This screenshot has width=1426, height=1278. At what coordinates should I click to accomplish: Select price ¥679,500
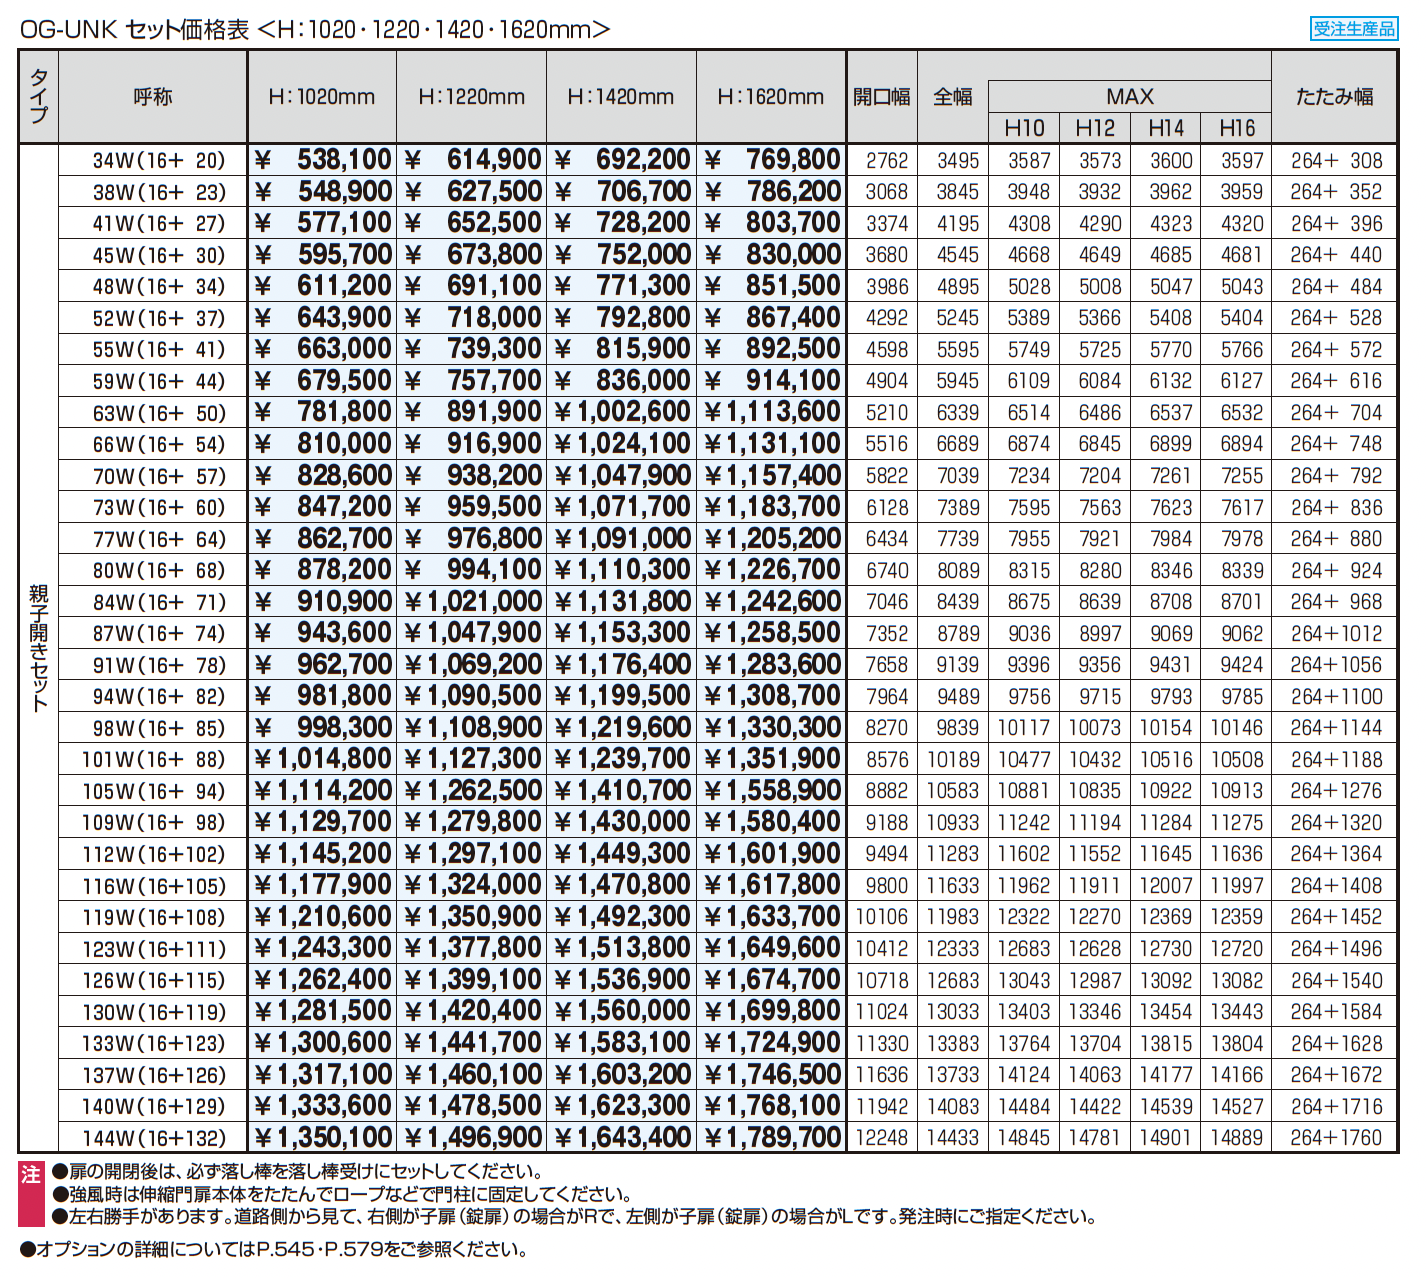tap(323, 381)
